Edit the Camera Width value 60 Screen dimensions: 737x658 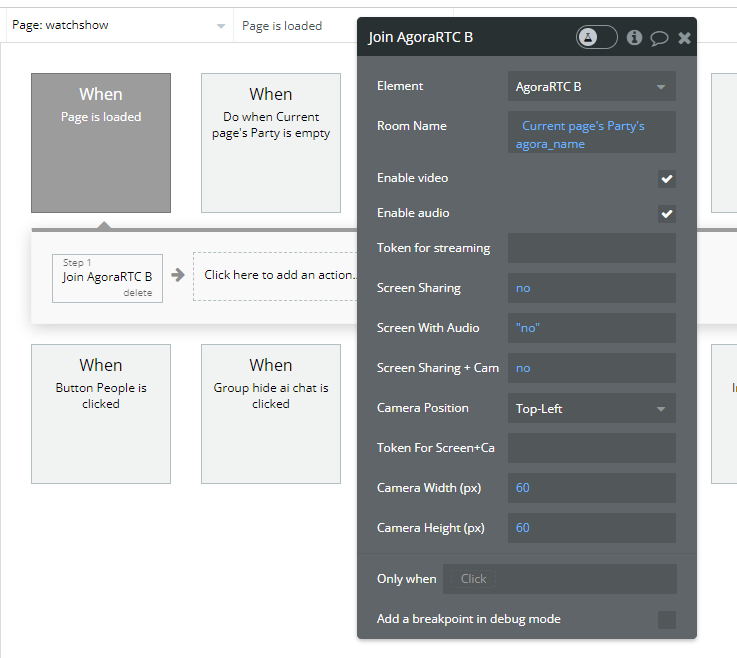click(x=592, y=488)
